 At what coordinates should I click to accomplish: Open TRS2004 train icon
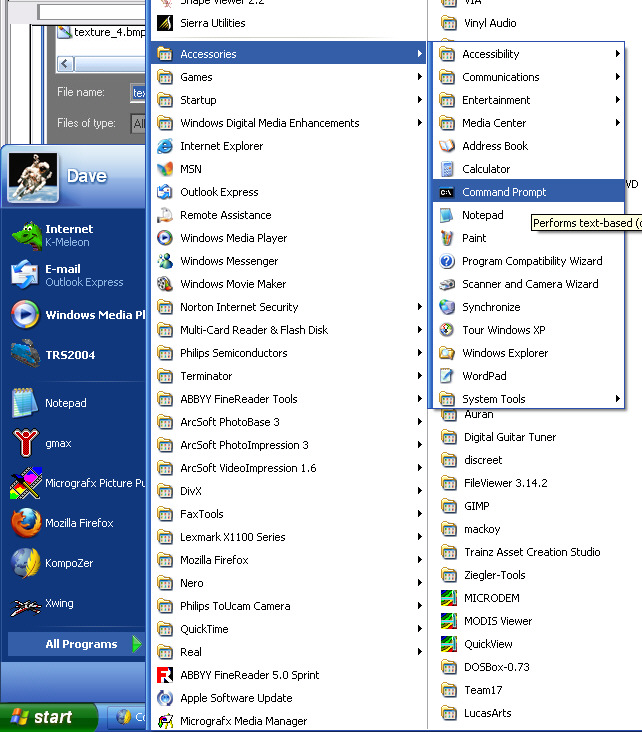pyautogui.click(x=26, y=354)
